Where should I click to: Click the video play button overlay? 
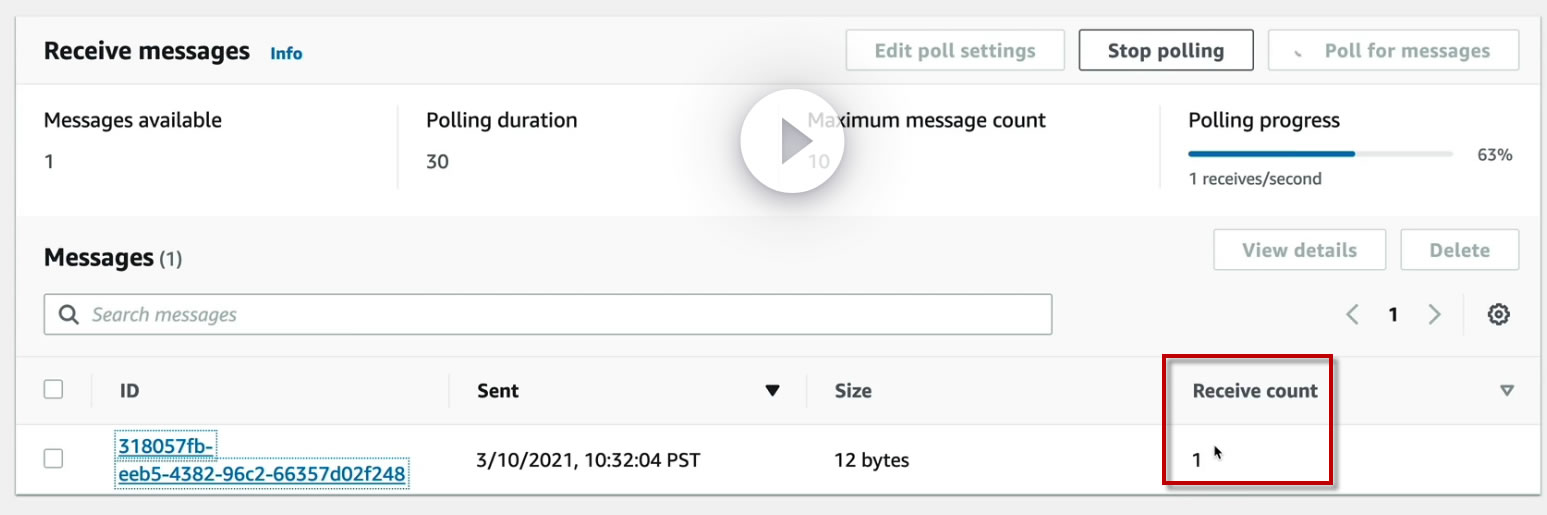(x=792, y=141)
